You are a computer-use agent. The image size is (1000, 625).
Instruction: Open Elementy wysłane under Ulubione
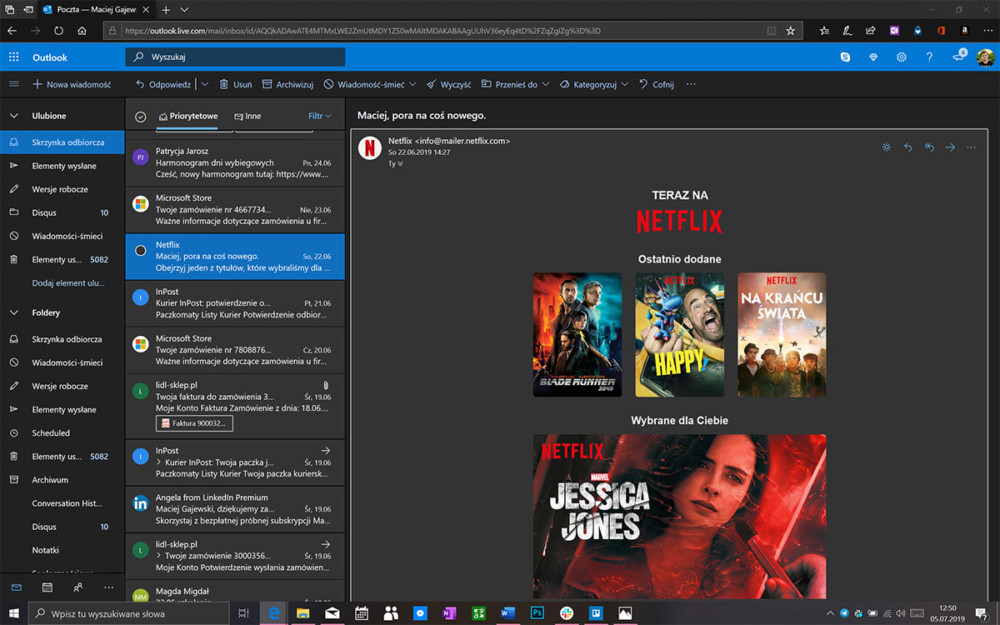tap(62, 166)
